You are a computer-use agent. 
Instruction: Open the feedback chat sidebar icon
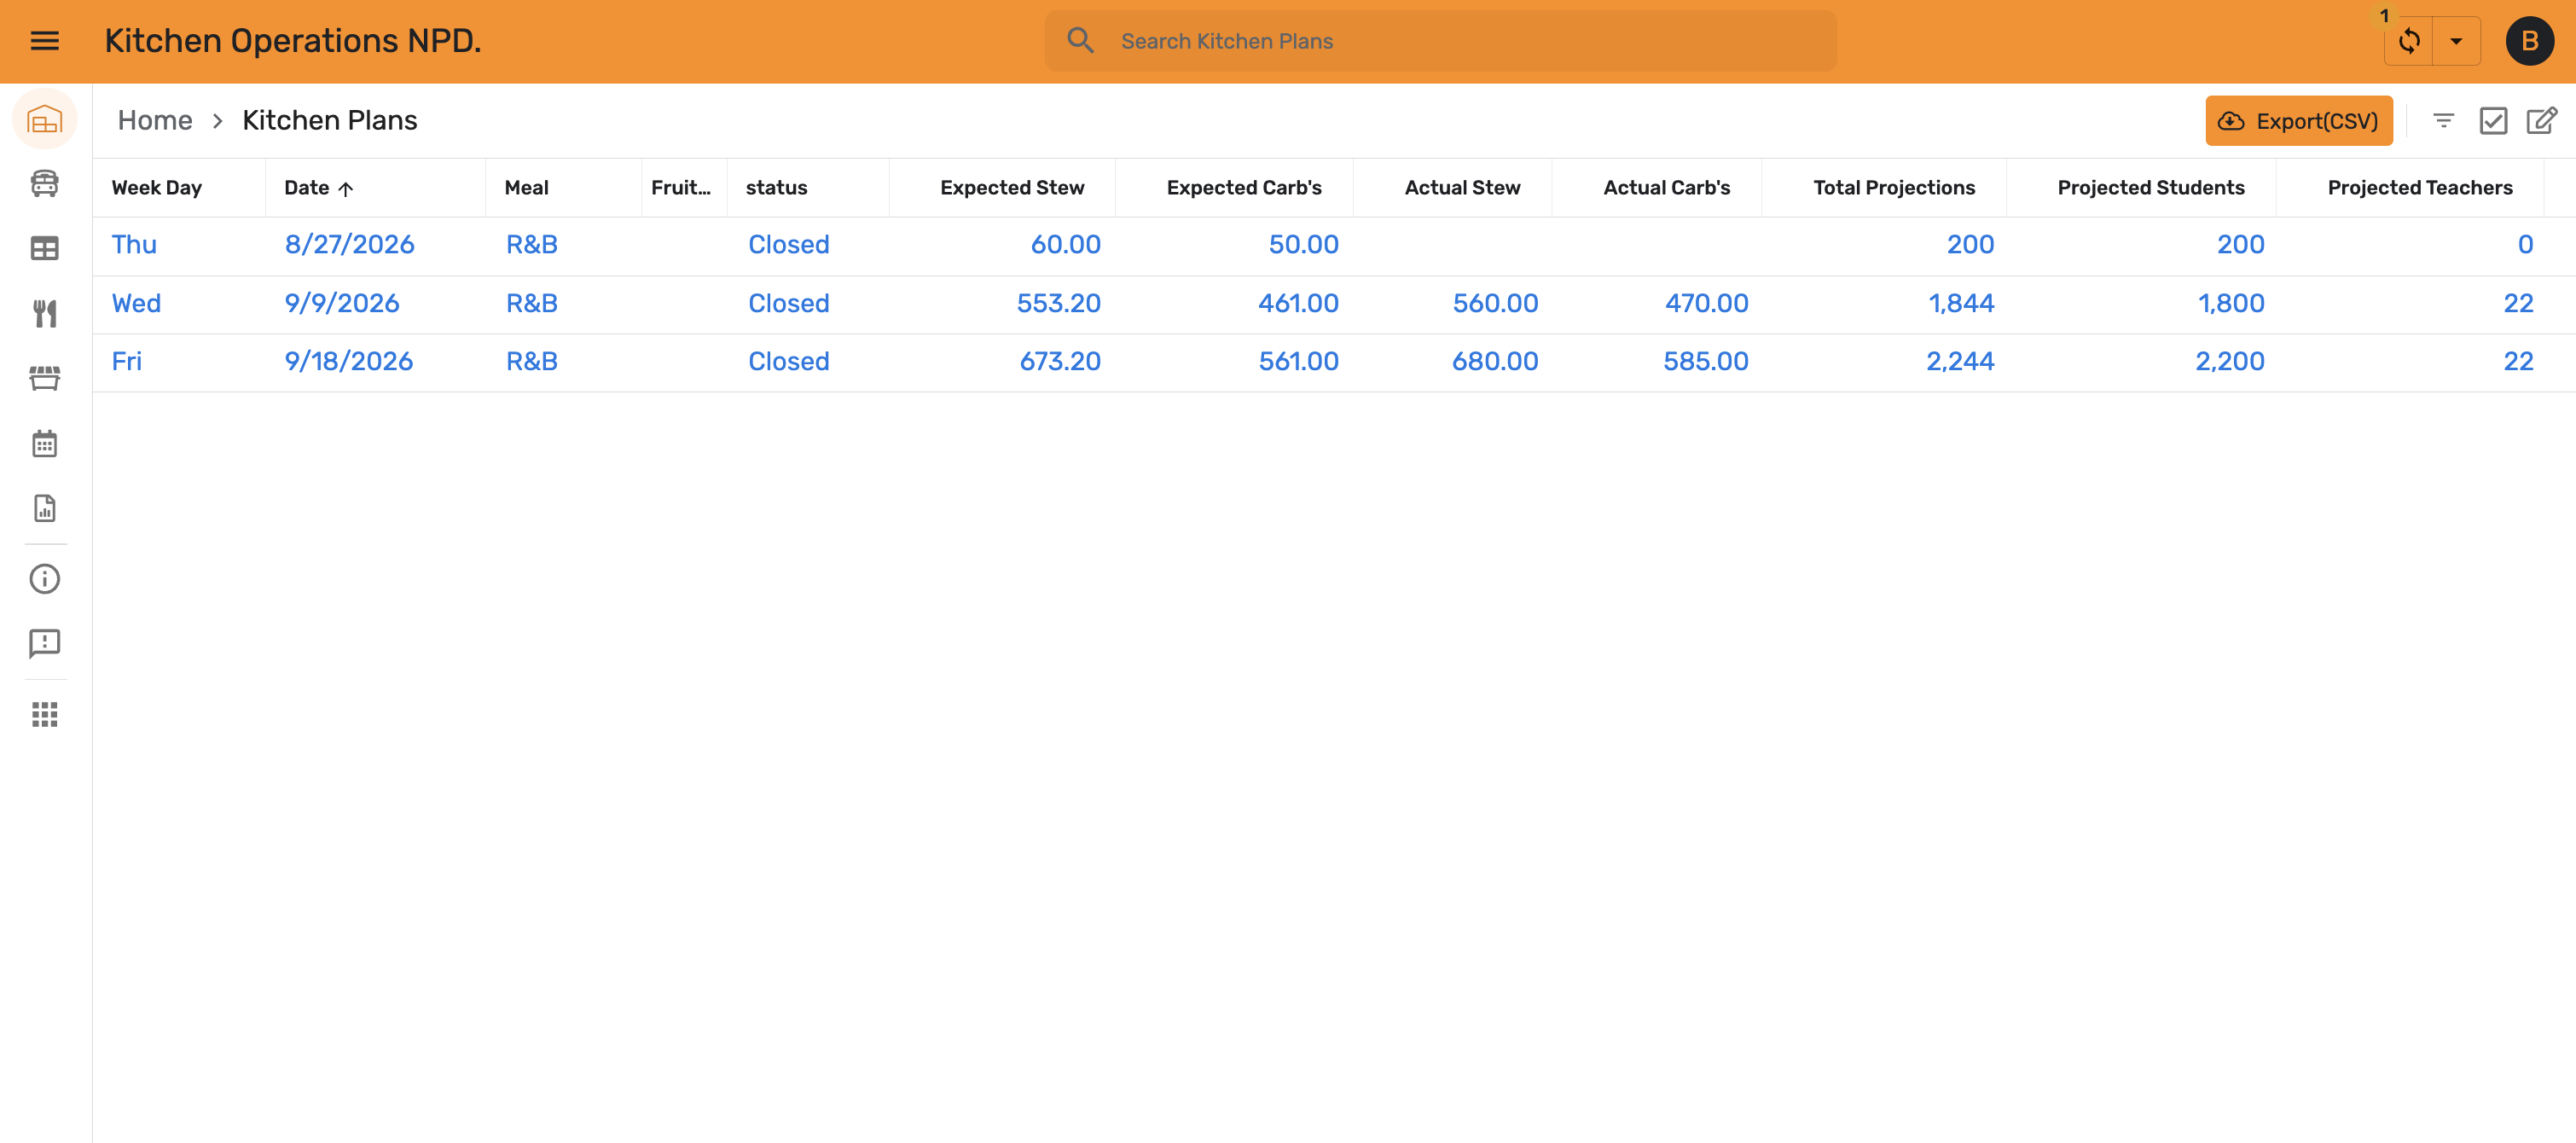click(45, 644)
